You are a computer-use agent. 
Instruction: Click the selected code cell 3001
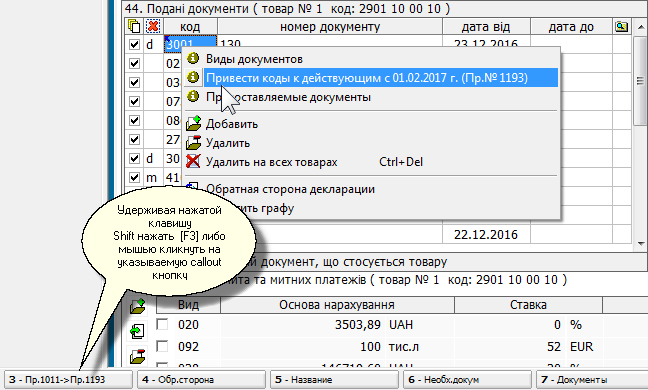[191, 44]
